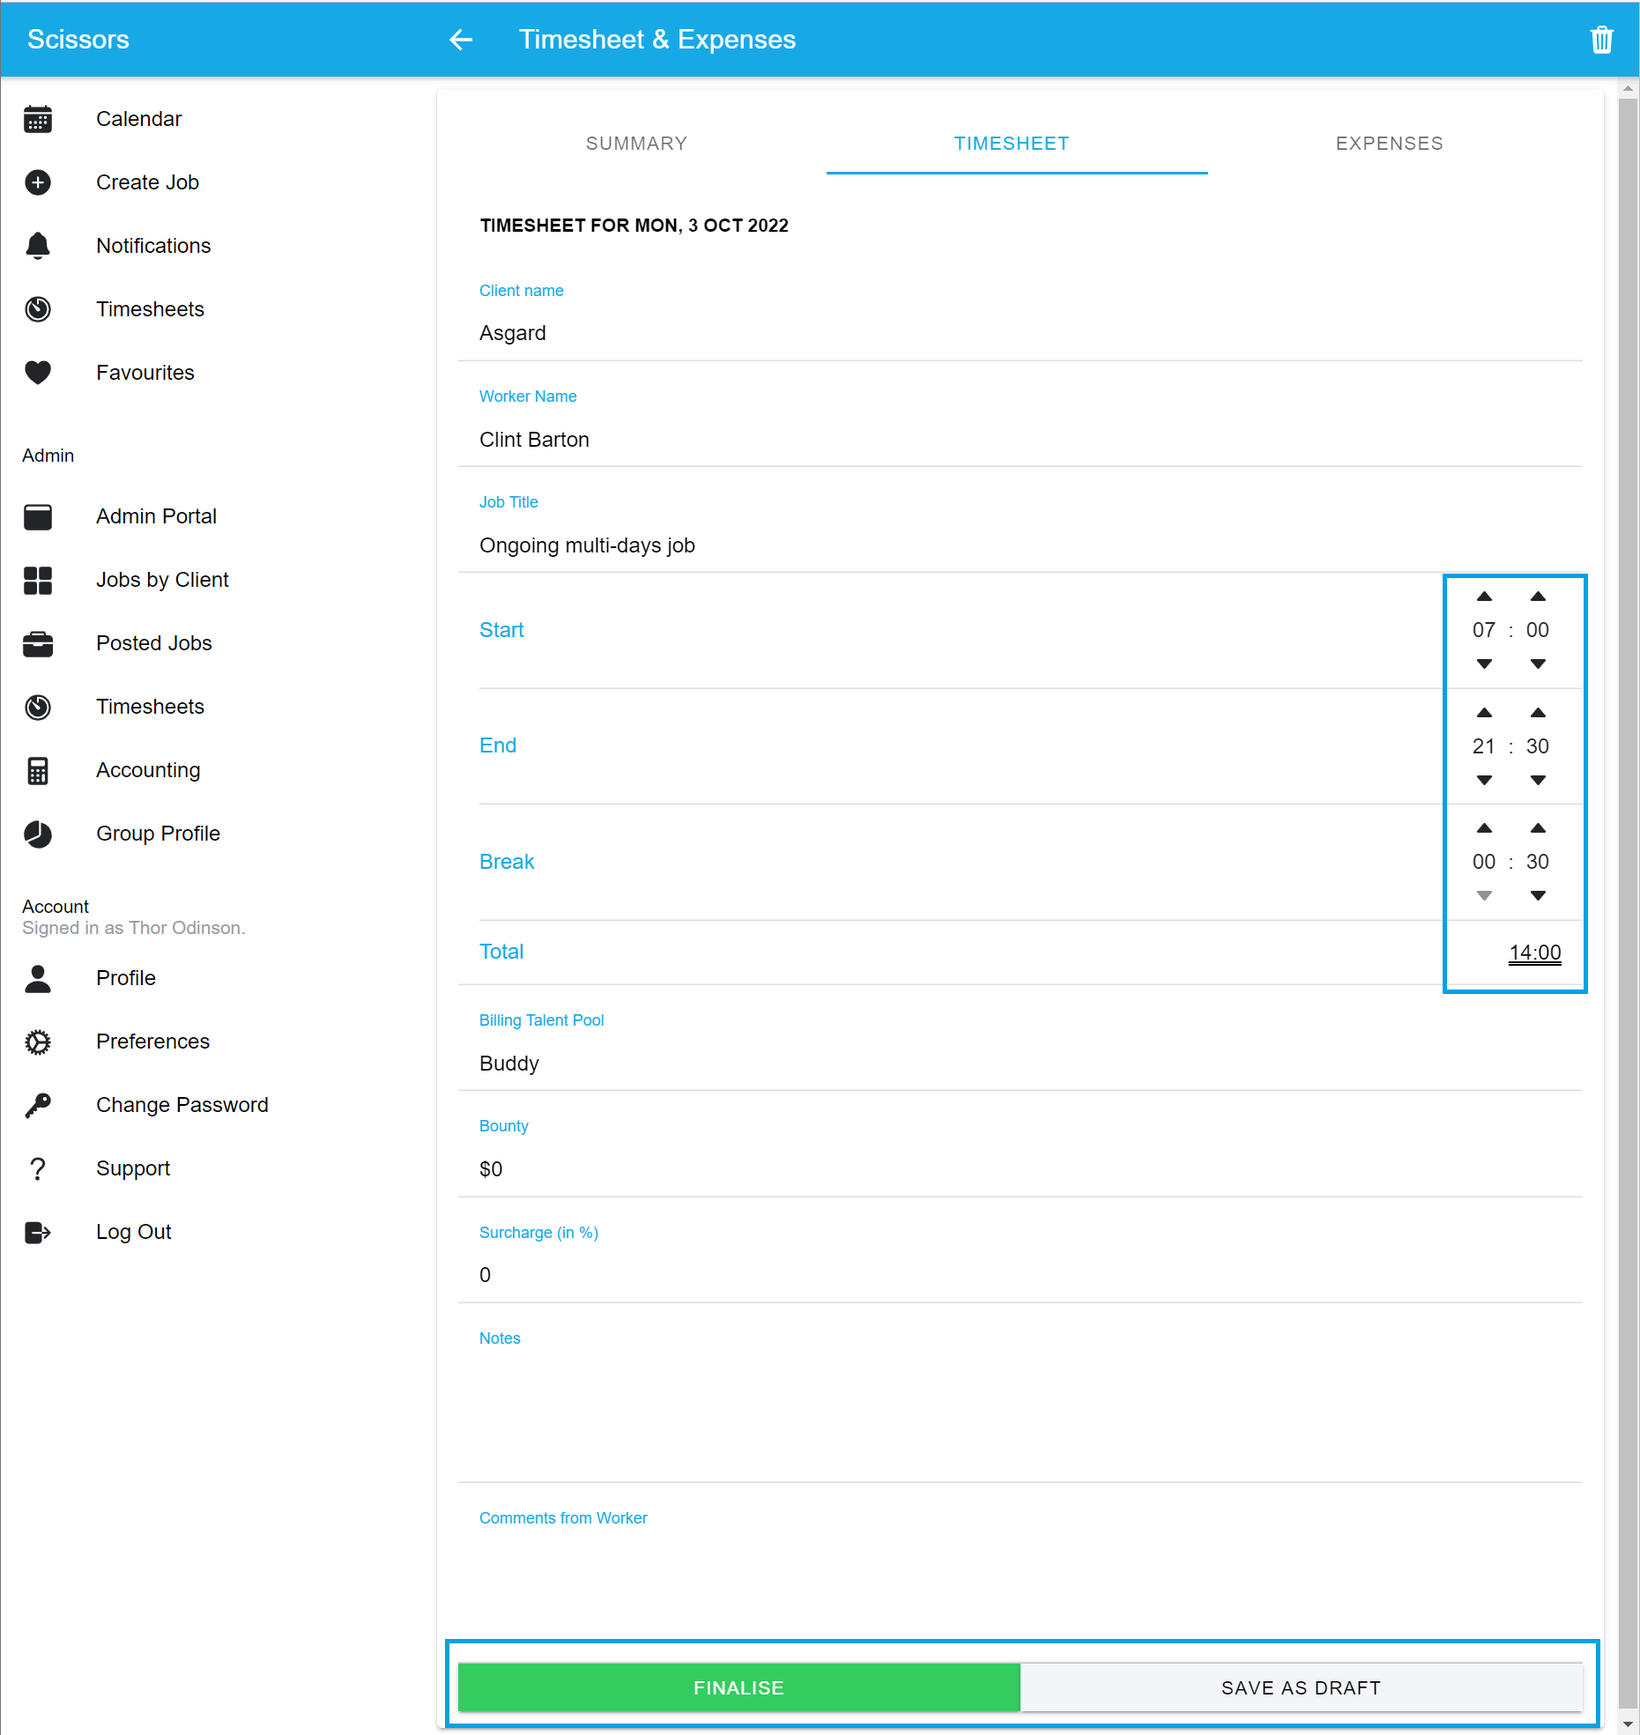Click the Change Password key icon

click(x=38, y=1105)
